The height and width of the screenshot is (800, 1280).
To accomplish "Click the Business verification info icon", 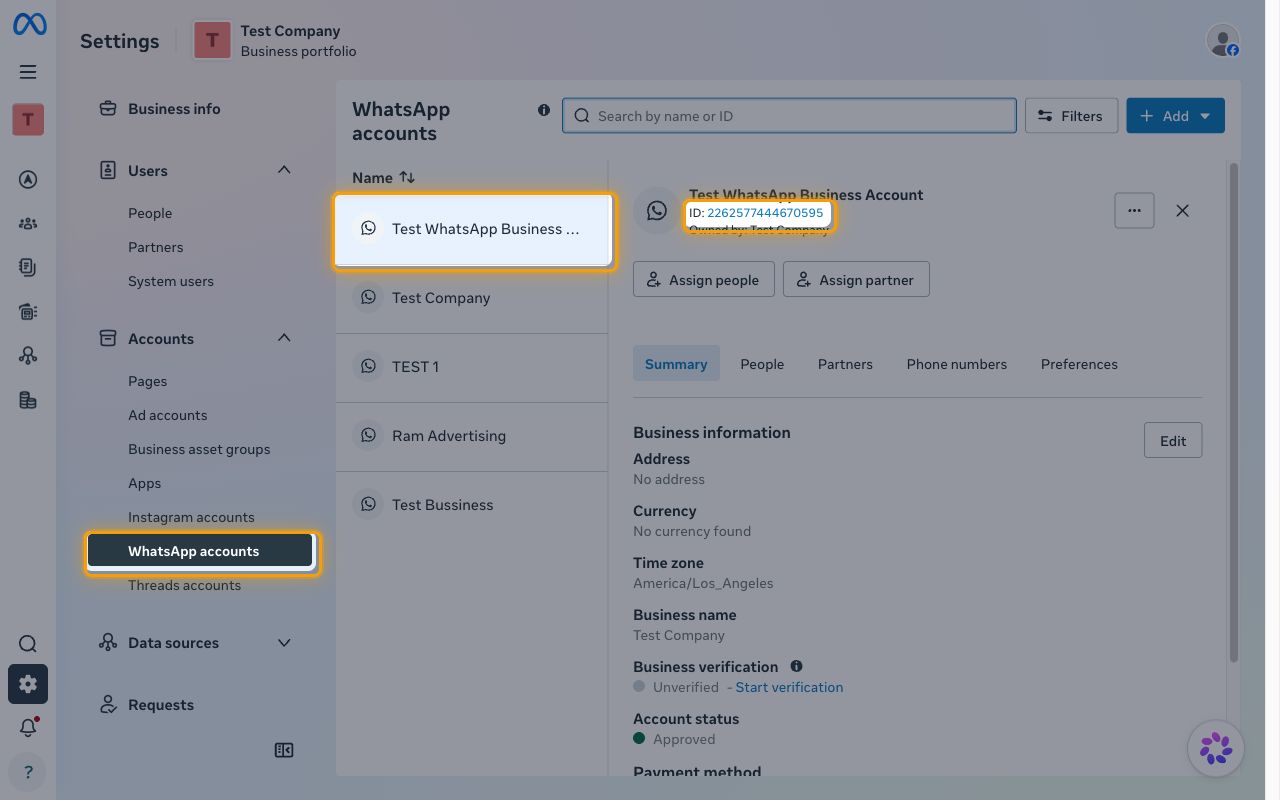I will (x=797, y=666).
